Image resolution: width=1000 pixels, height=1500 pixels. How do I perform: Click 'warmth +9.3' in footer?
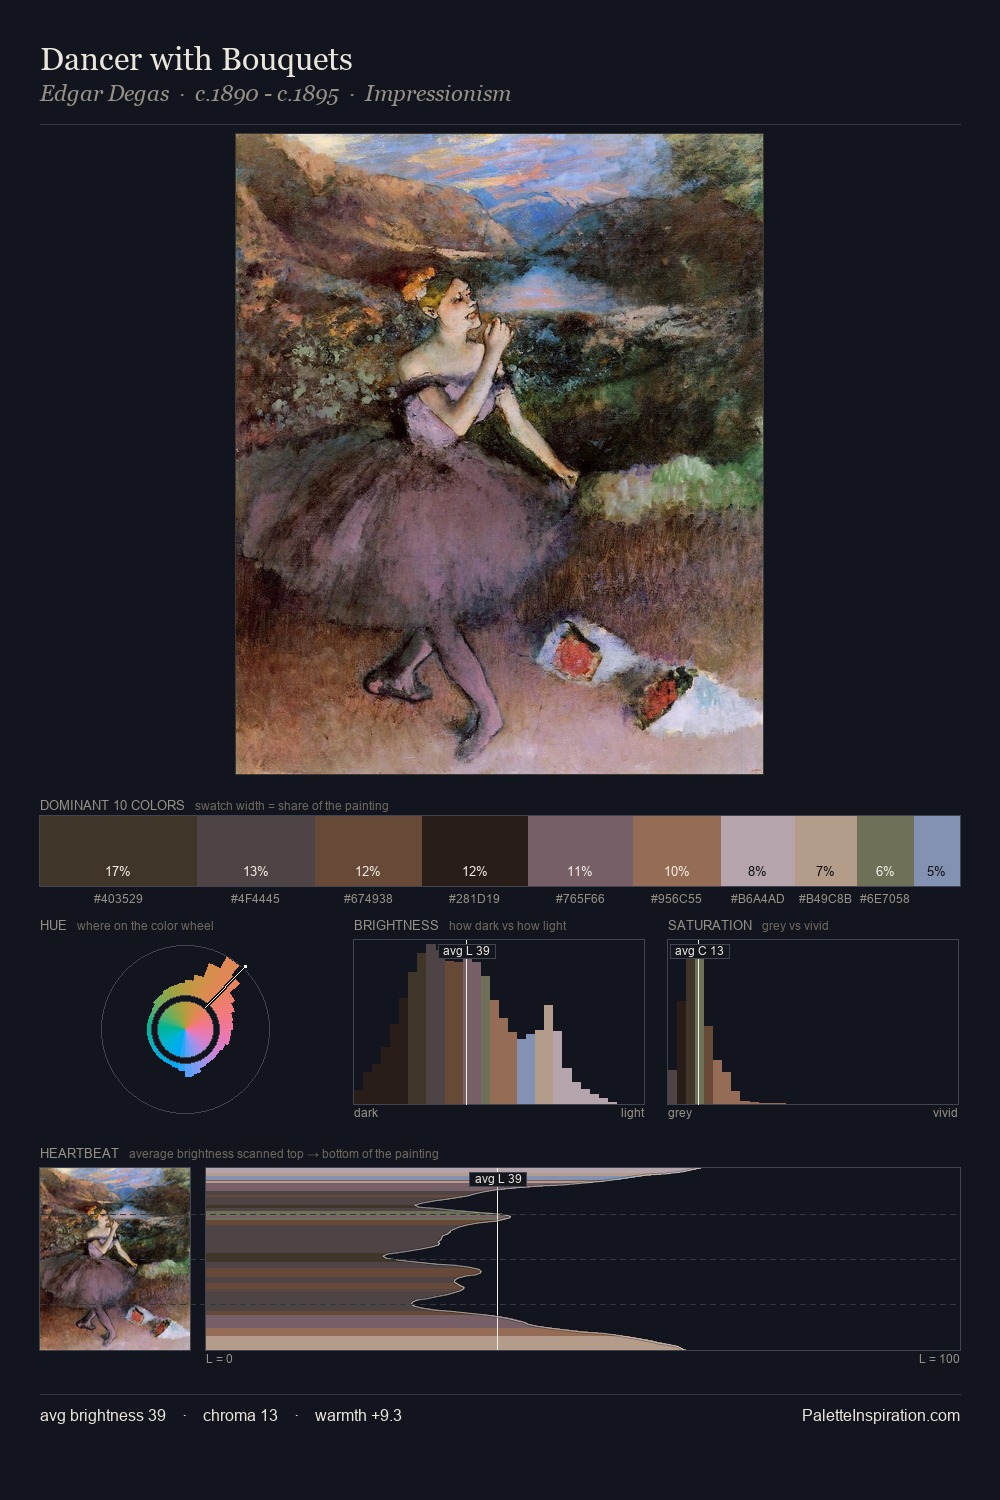(x=358, y=1415)
